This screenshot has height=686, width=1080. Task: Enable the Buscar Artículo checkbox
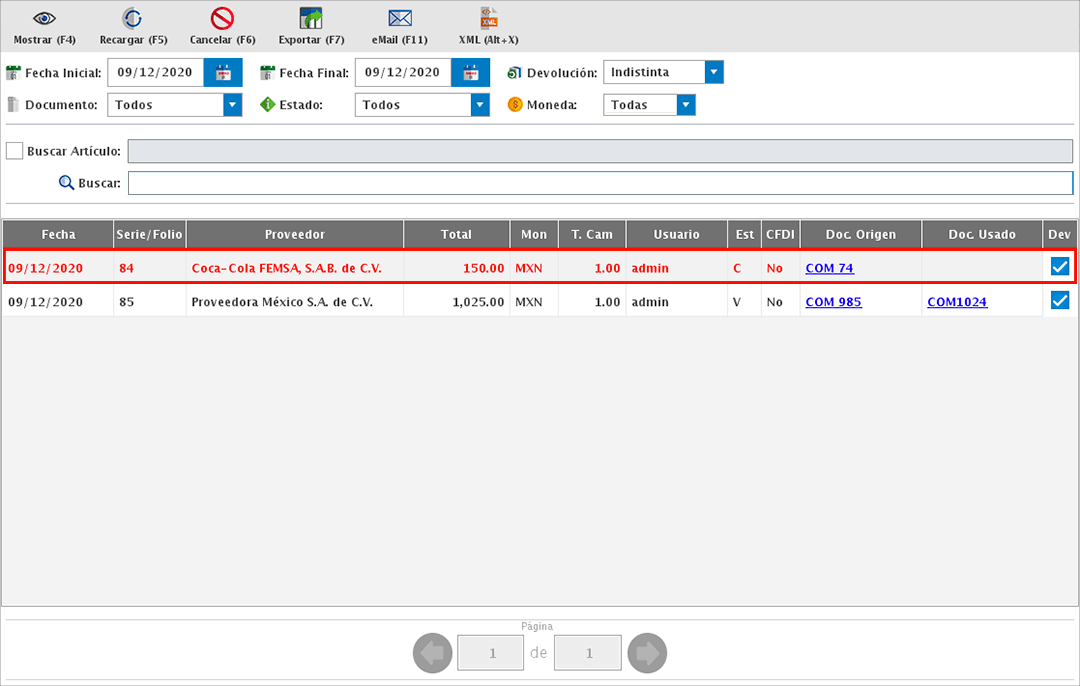[15, 151]
